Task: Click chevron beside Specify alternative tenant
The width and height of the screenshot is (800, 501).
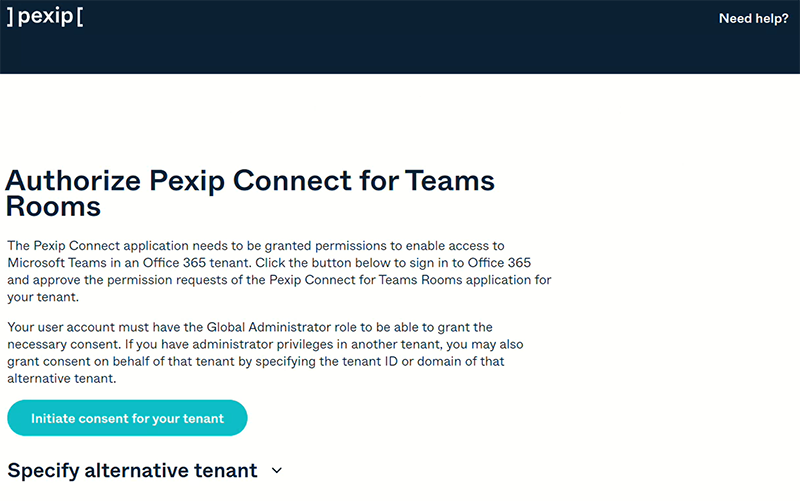Action: (277, 470)
